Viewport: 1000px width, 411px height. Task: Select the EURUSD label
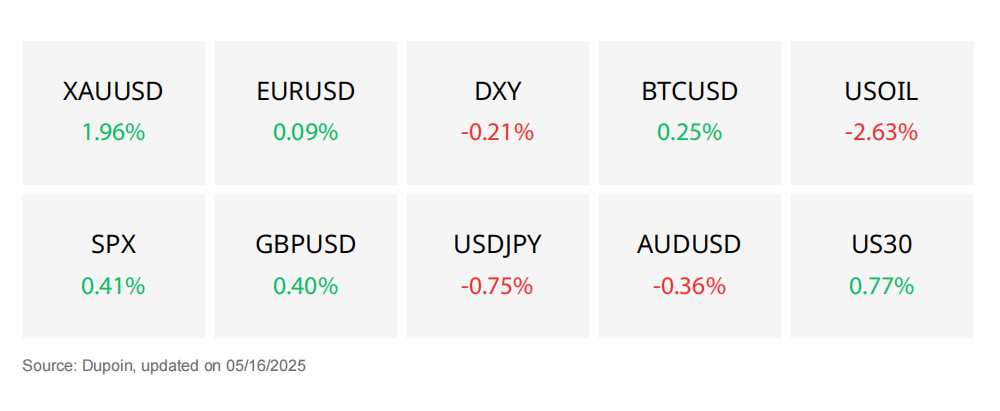(305, 92)
